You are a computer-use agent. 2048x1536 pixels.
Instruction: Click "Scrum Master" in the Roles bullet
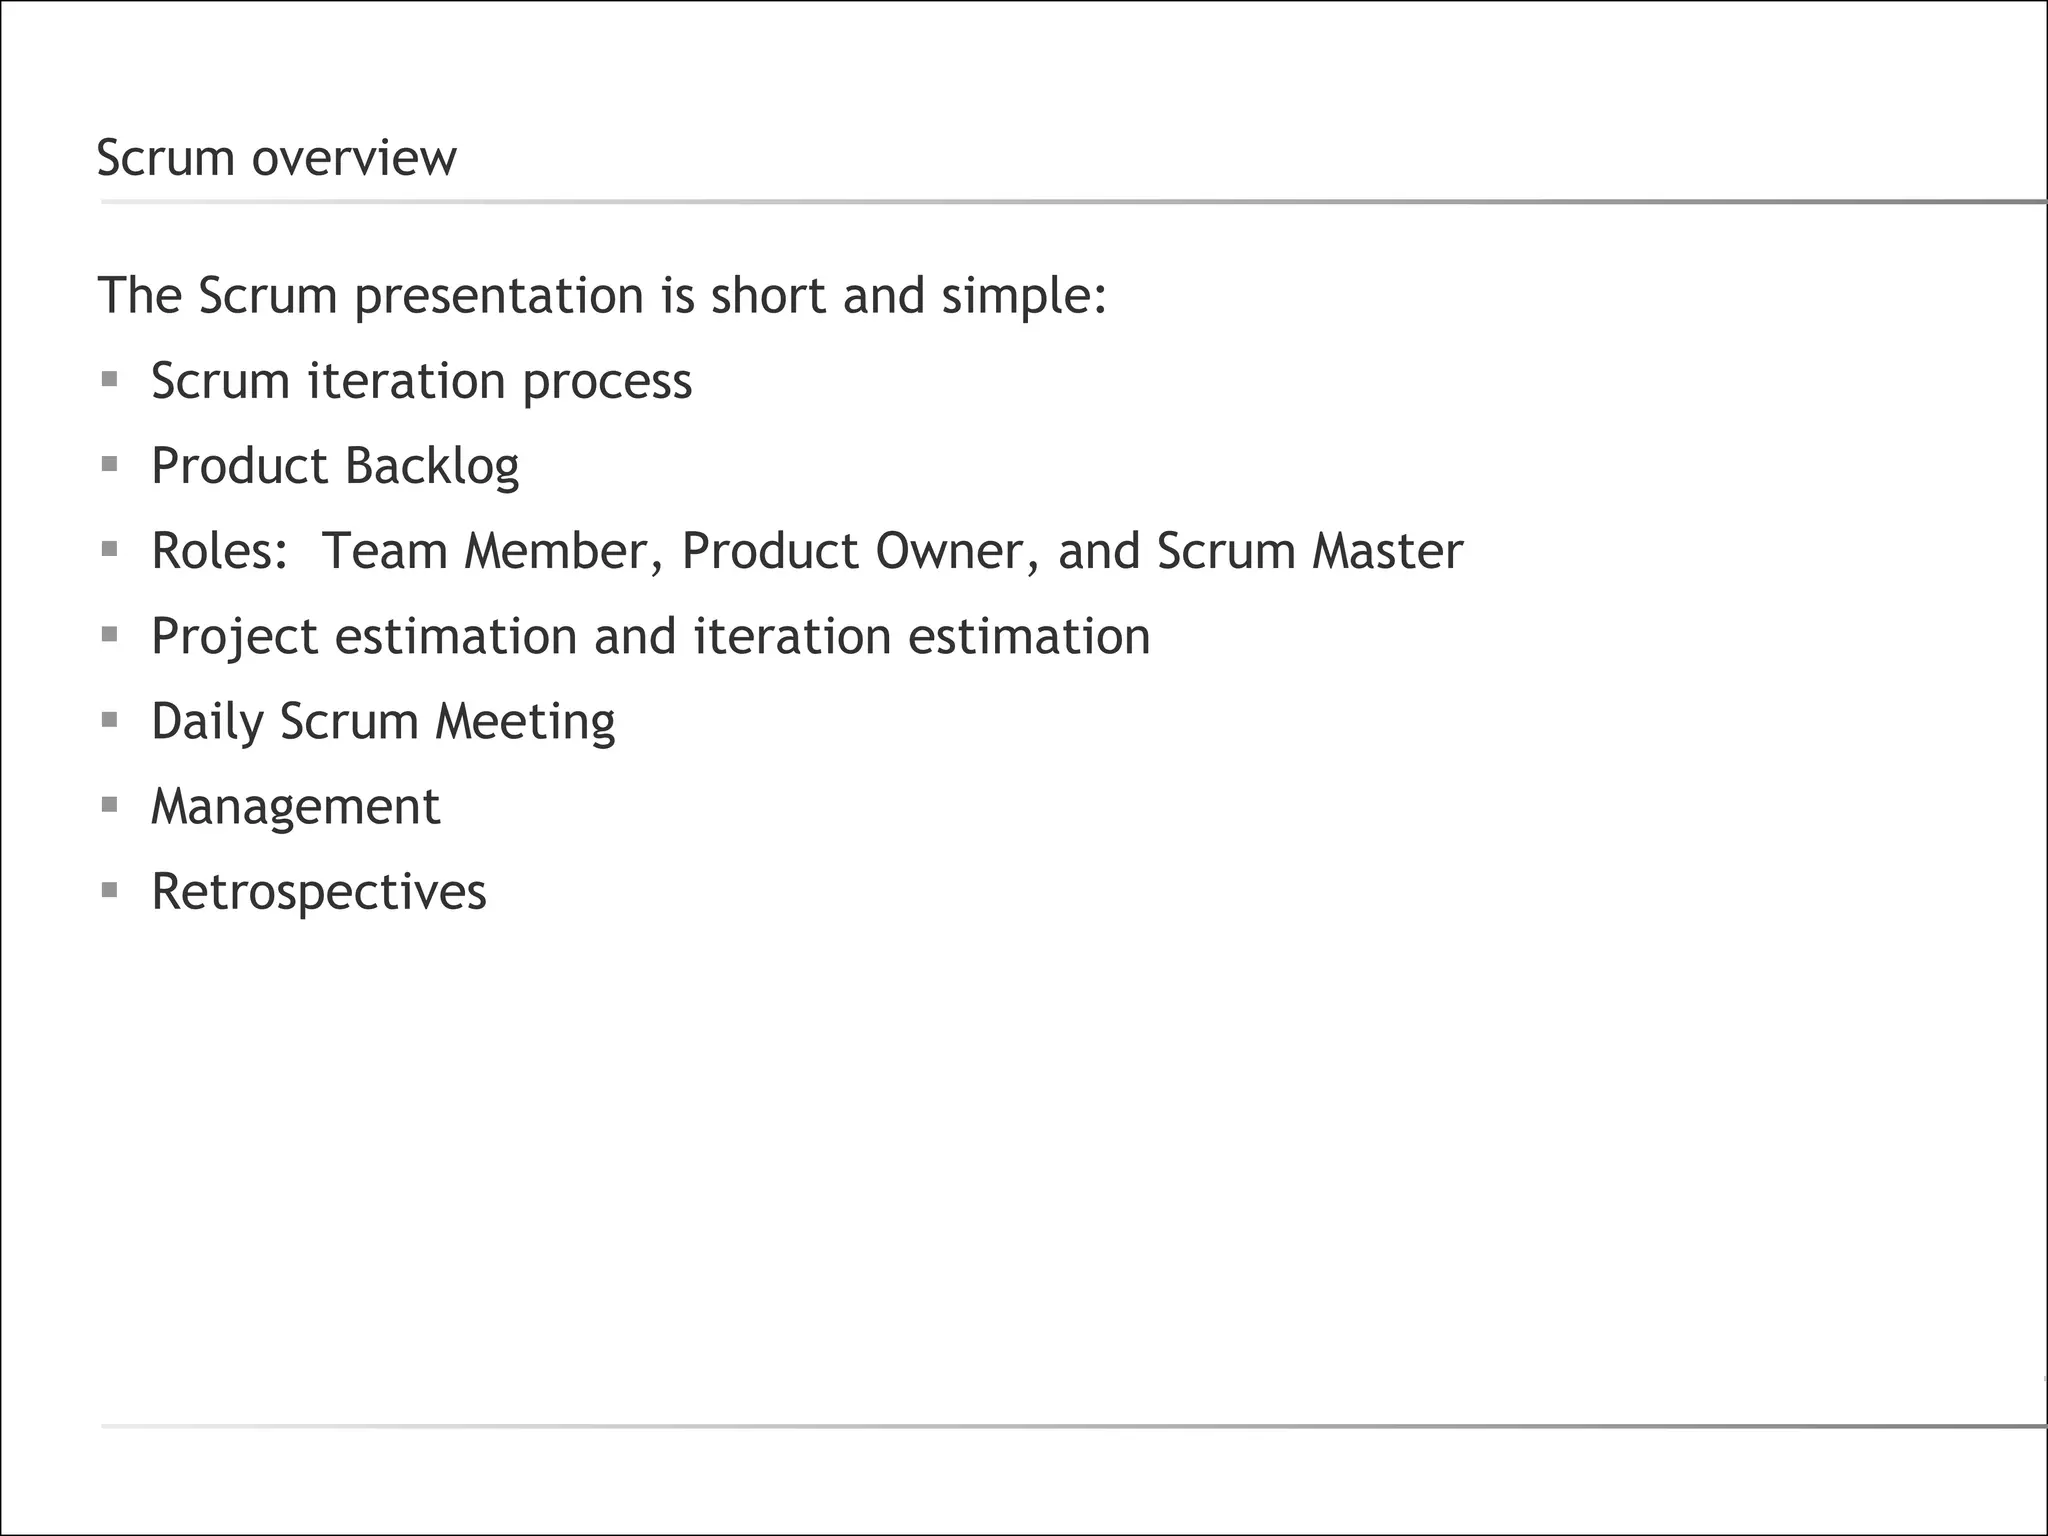[1310, 551]
